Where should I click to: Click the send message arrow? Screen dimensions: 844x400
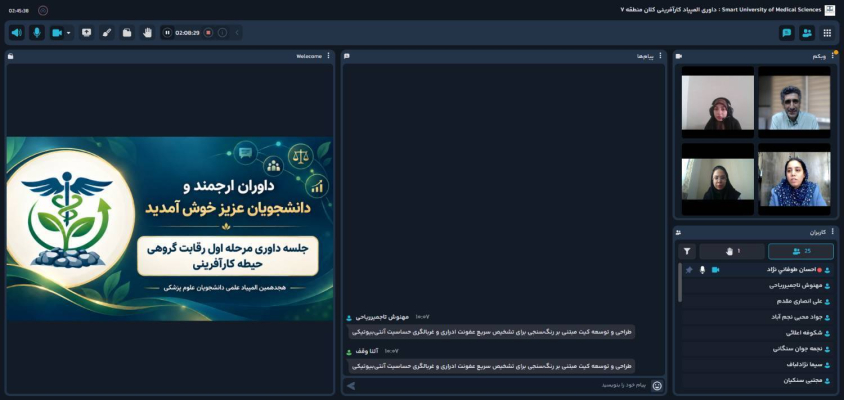[x=351, y=385]
